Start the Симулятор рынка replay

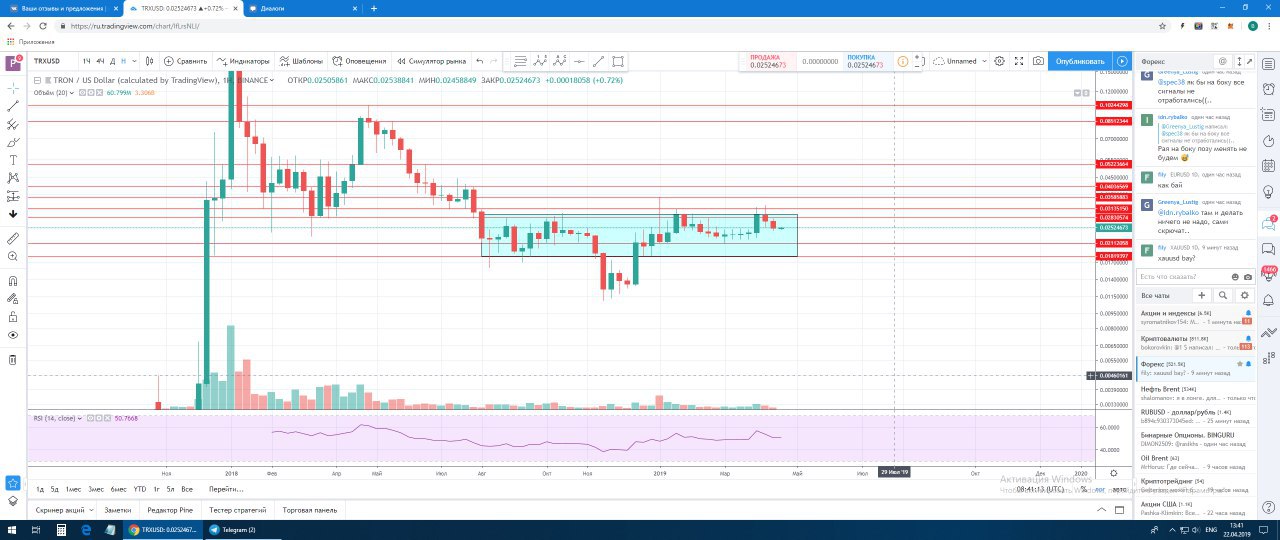431,61
